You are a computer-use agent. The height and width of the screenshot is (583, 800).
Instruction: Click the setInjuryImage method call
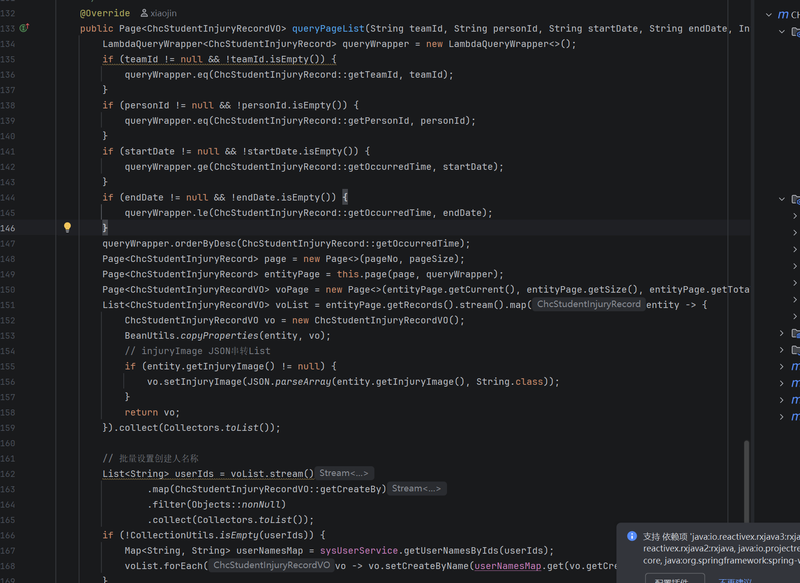[x=203, y=382]
